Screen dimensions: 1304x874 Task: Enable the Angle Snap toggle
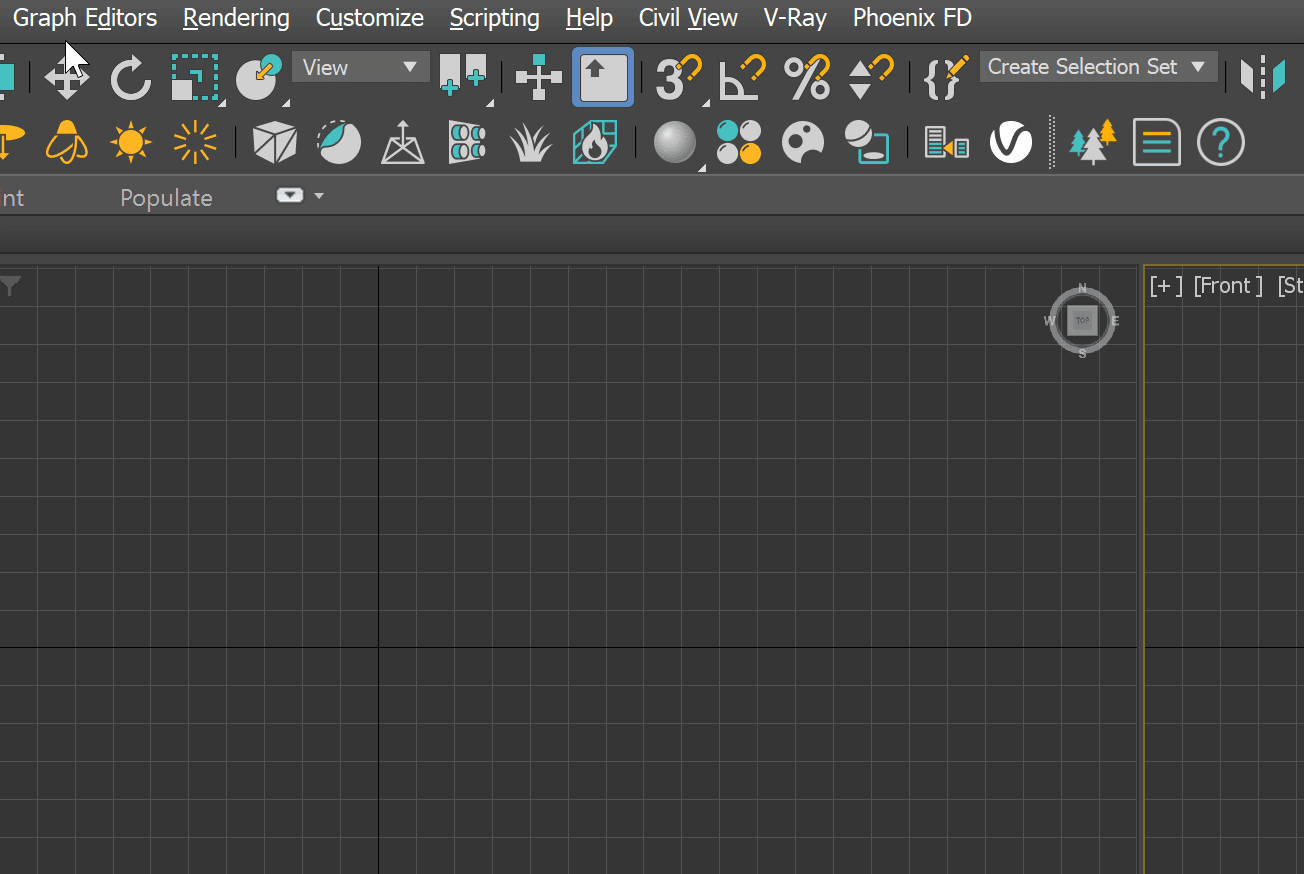click(742, 77)
